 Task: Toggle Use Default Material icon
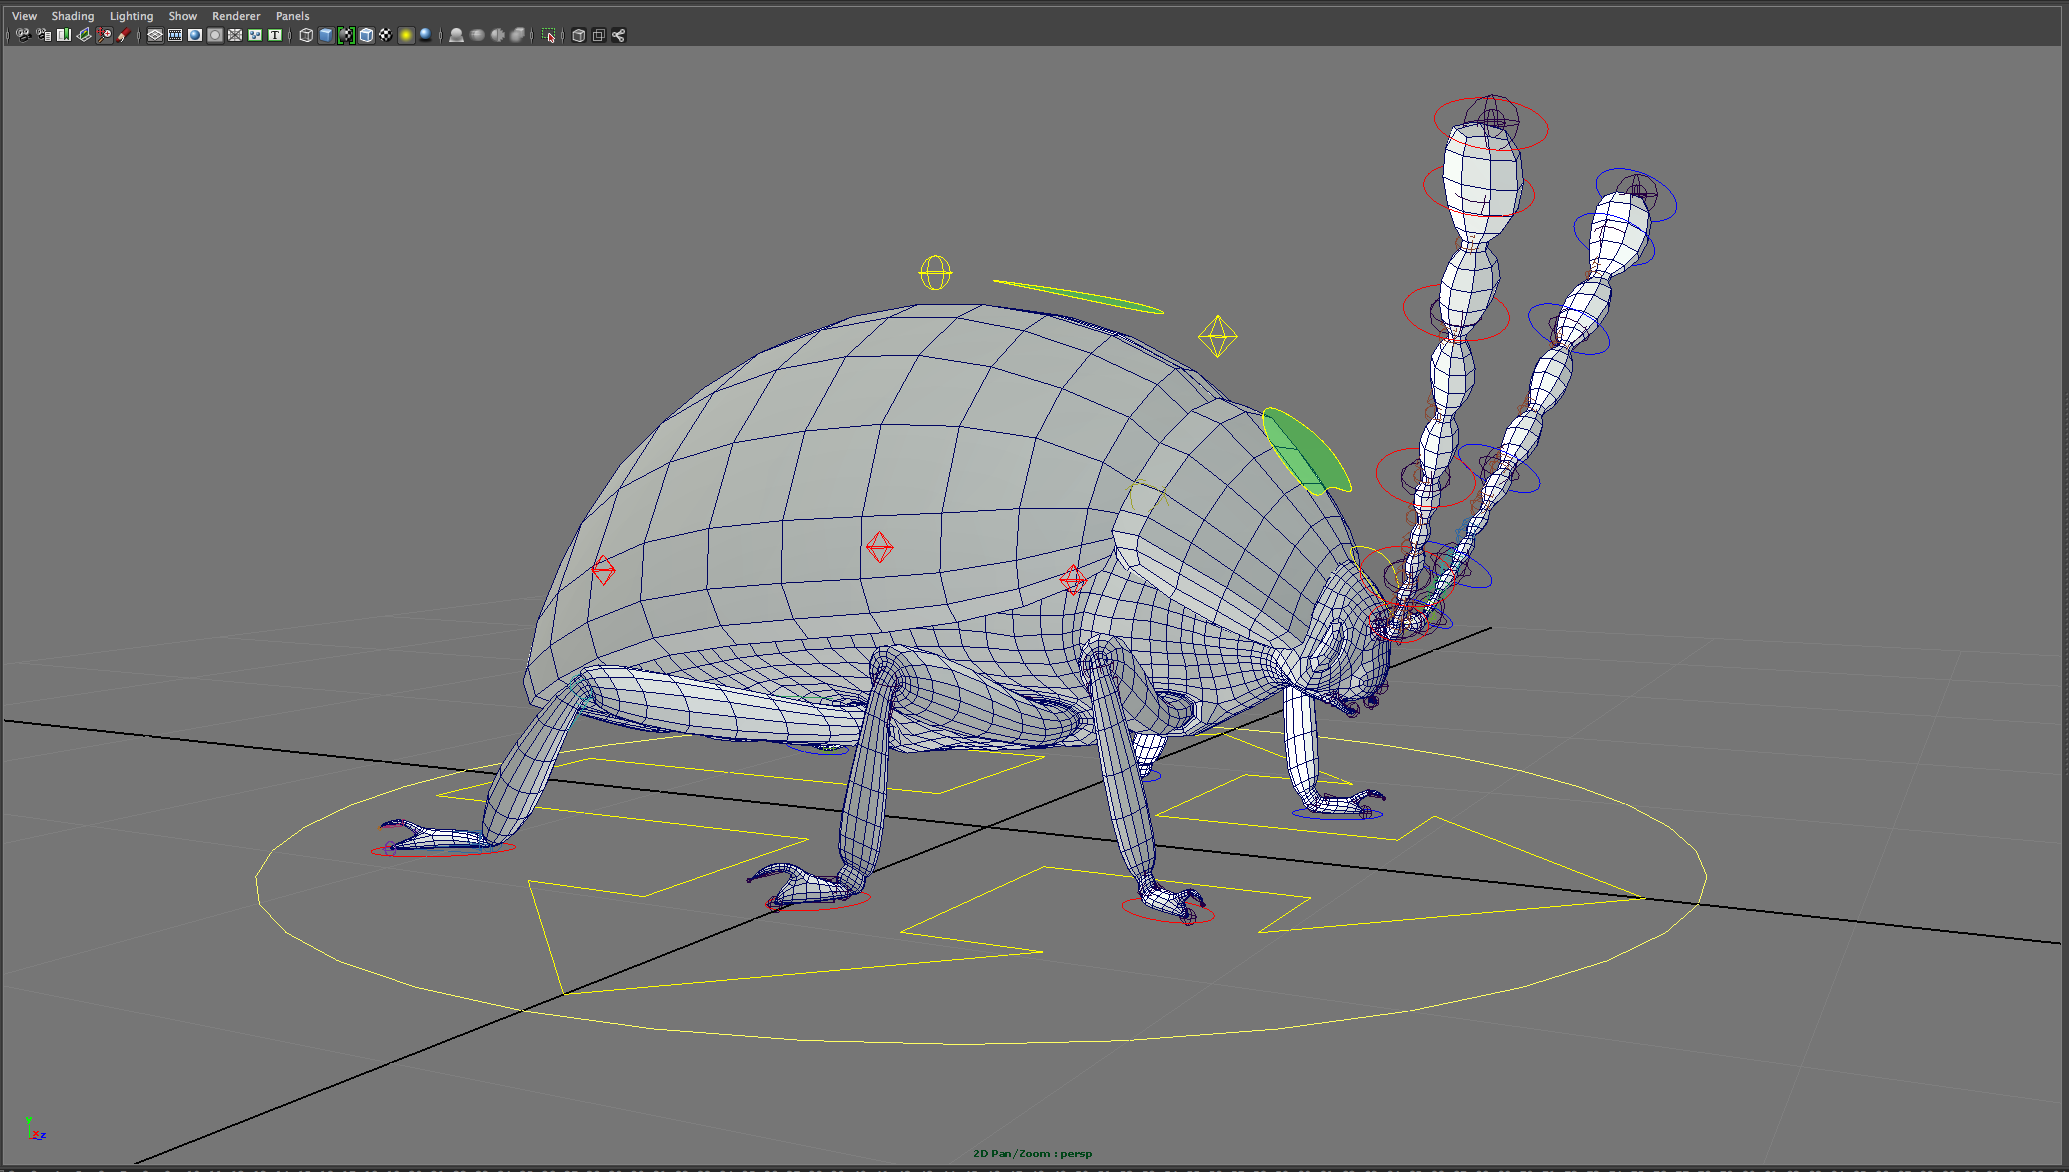(x=346, y=35)
